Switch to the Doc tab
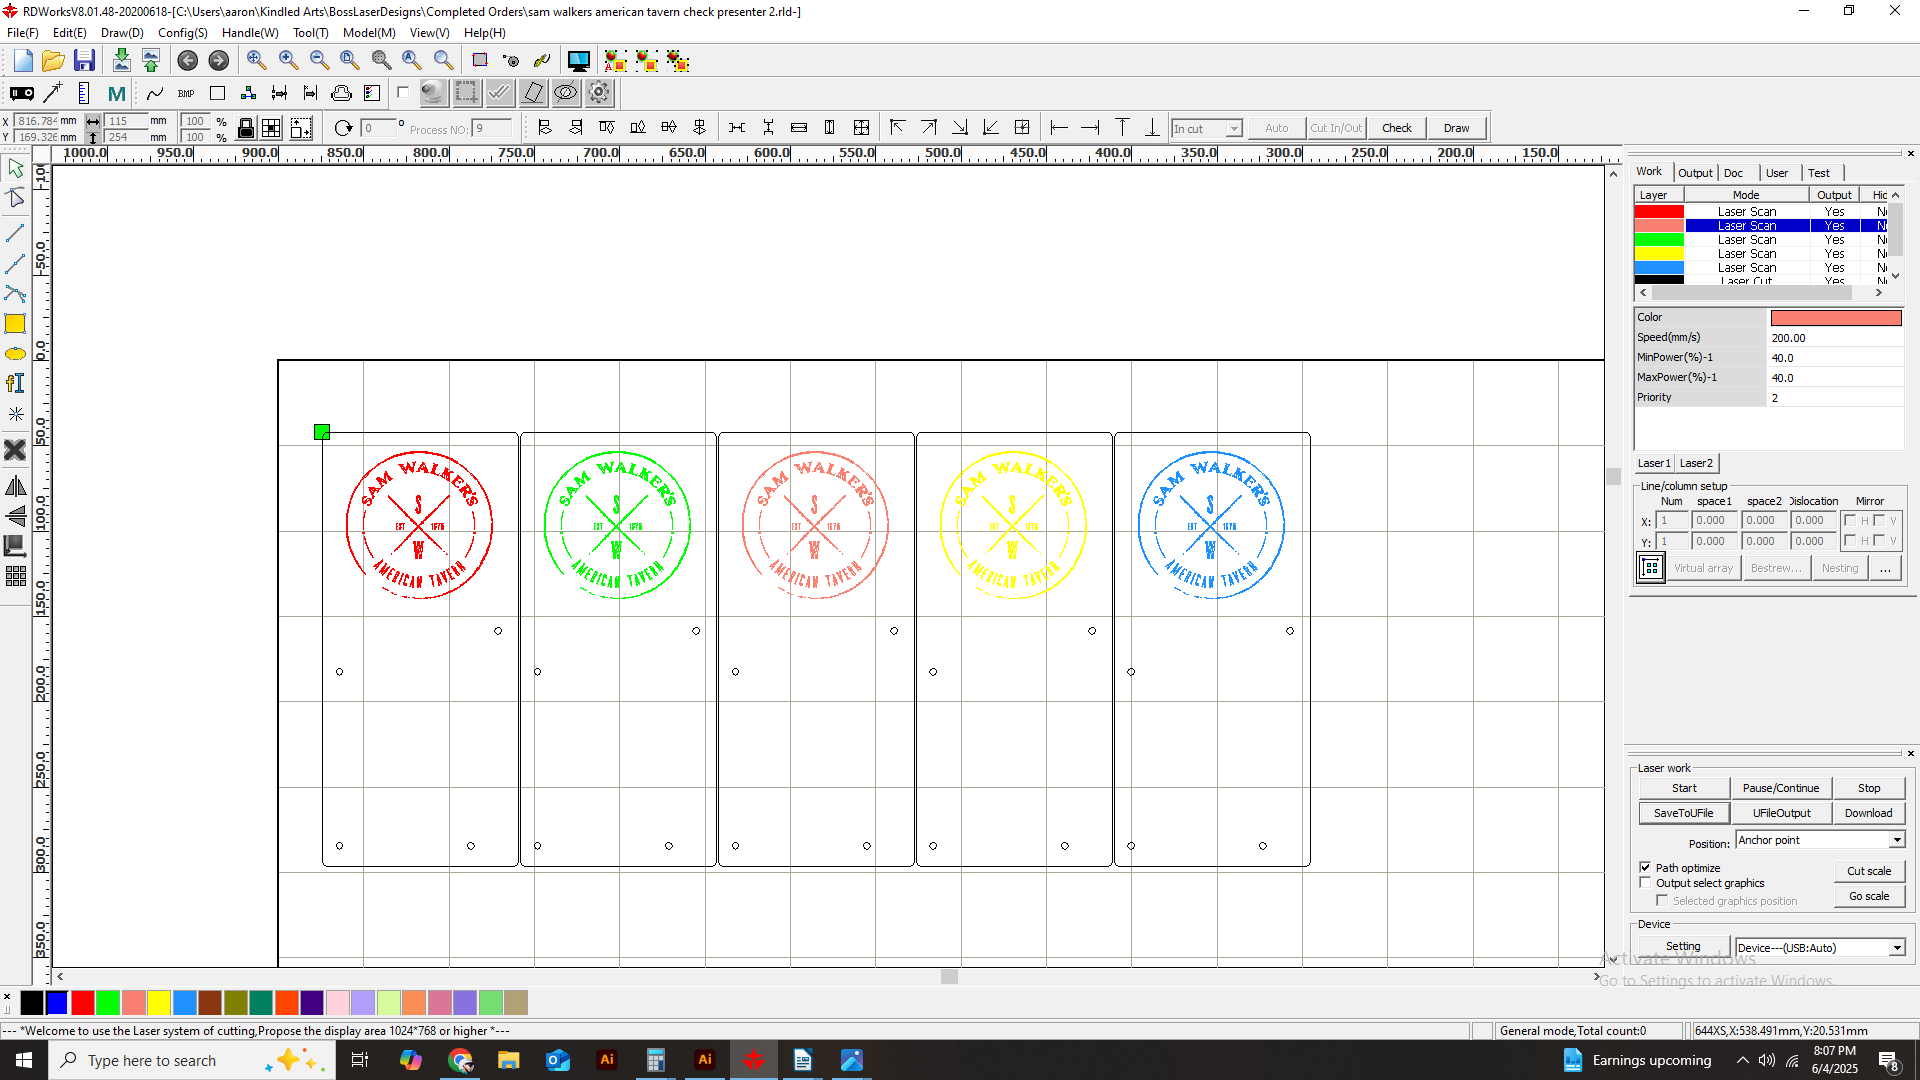Image resolution: width=1920 pixels, height=1080 pixels. pyautogui.click(x=1733, y=173)
